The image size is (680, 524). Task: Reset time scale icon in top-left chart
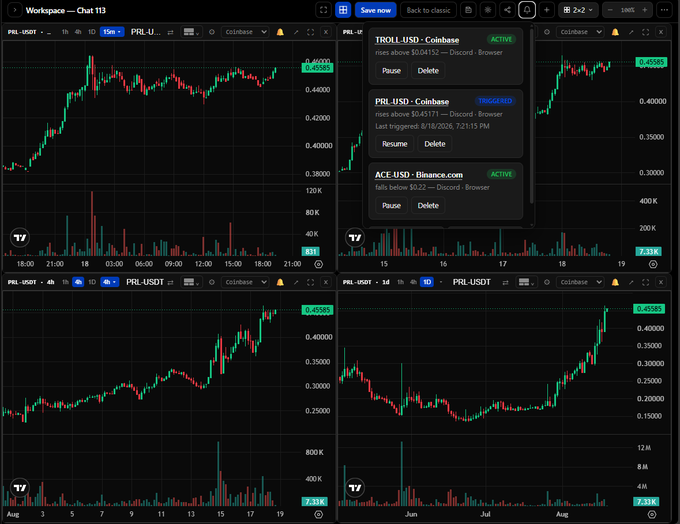point(318,264)
